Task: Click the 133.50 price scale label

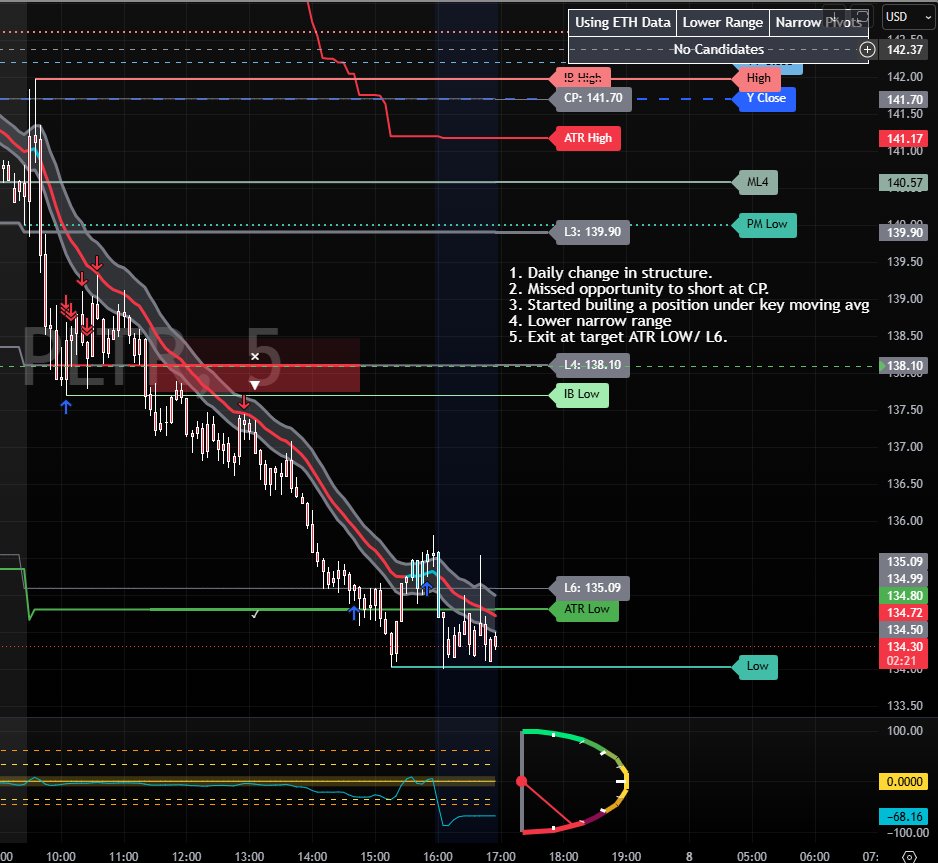Action: point(904,706)
